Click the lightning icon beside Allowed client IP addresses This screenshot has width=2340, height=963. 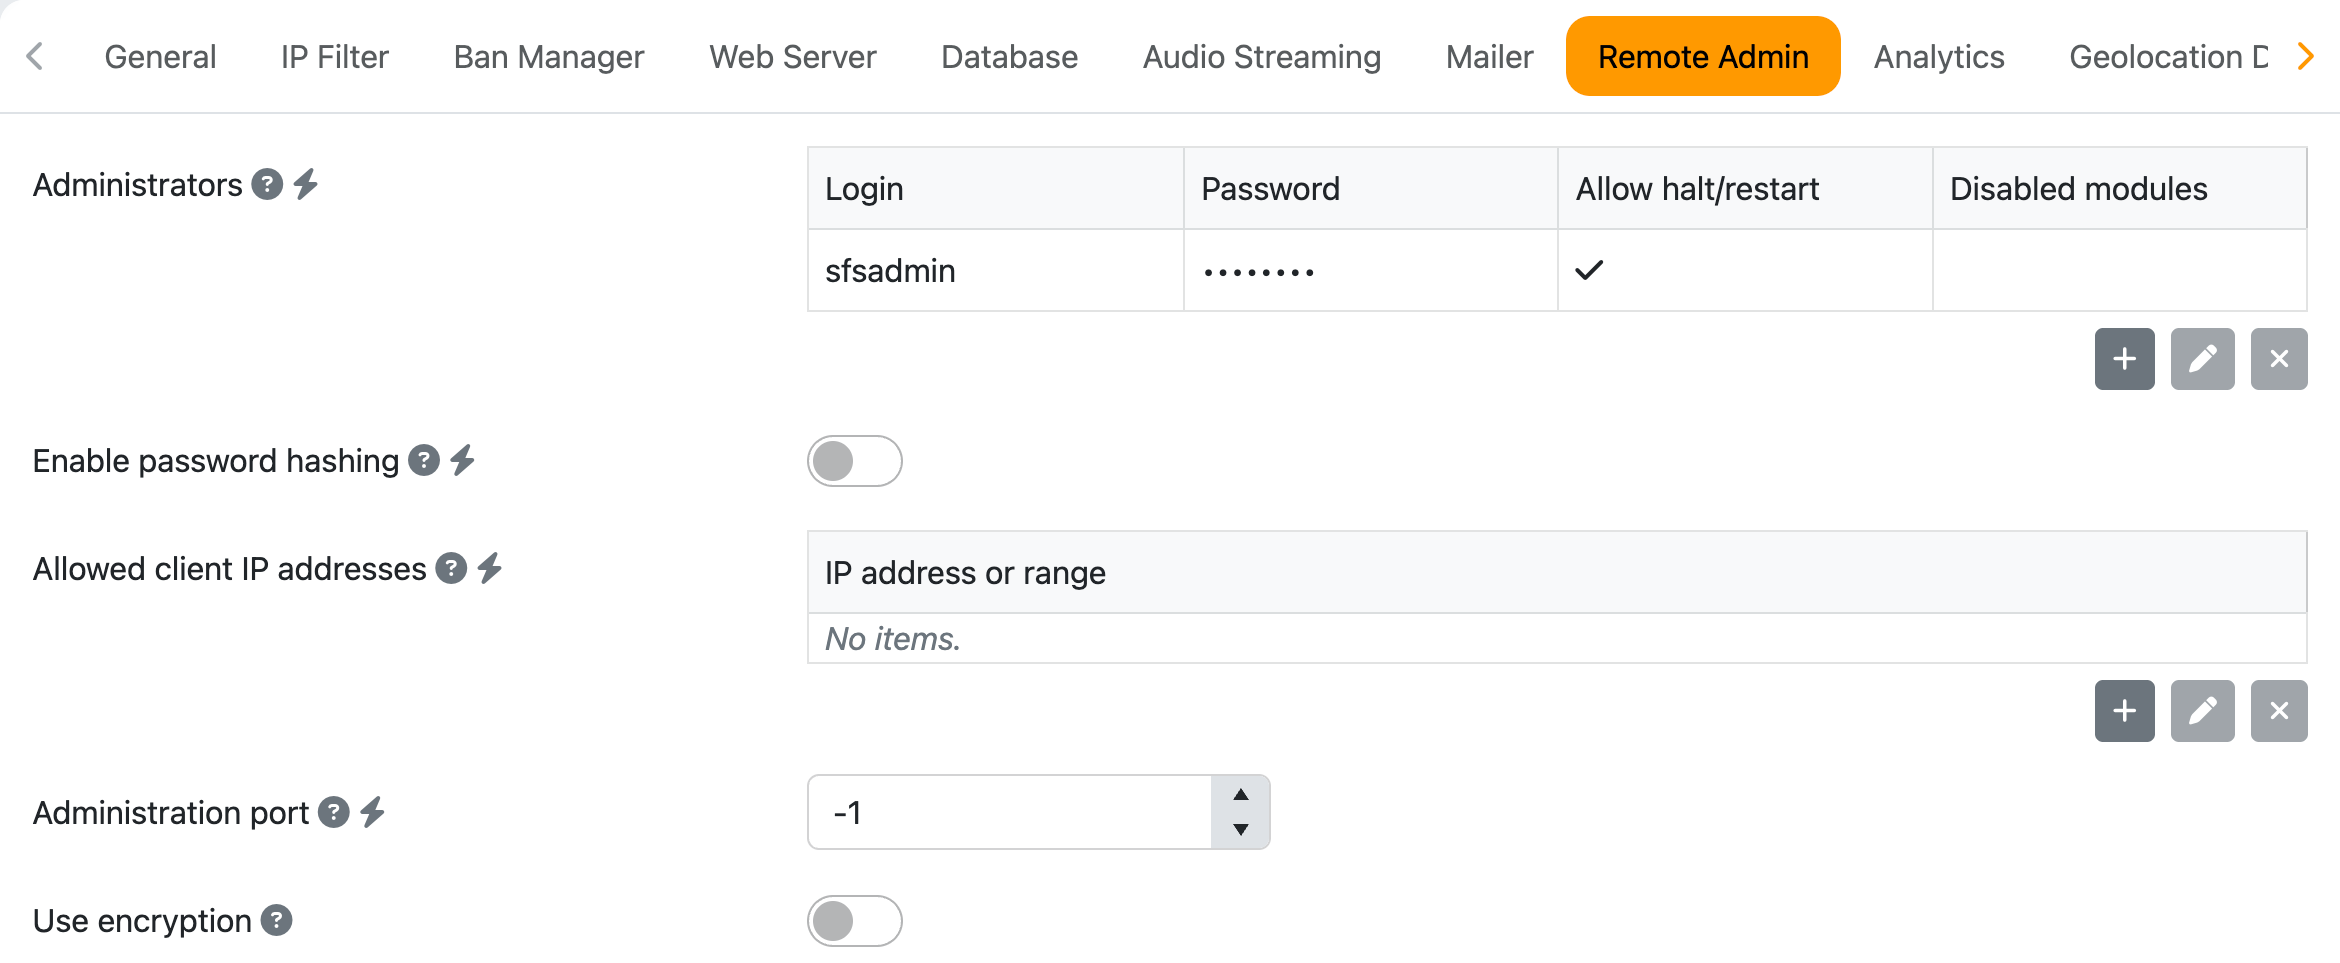click(x=491, y=569)
